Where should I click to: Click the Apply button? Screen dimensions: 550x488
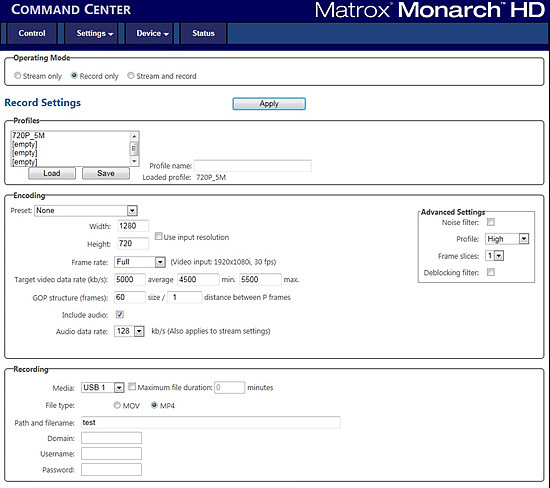pos(269,104)
